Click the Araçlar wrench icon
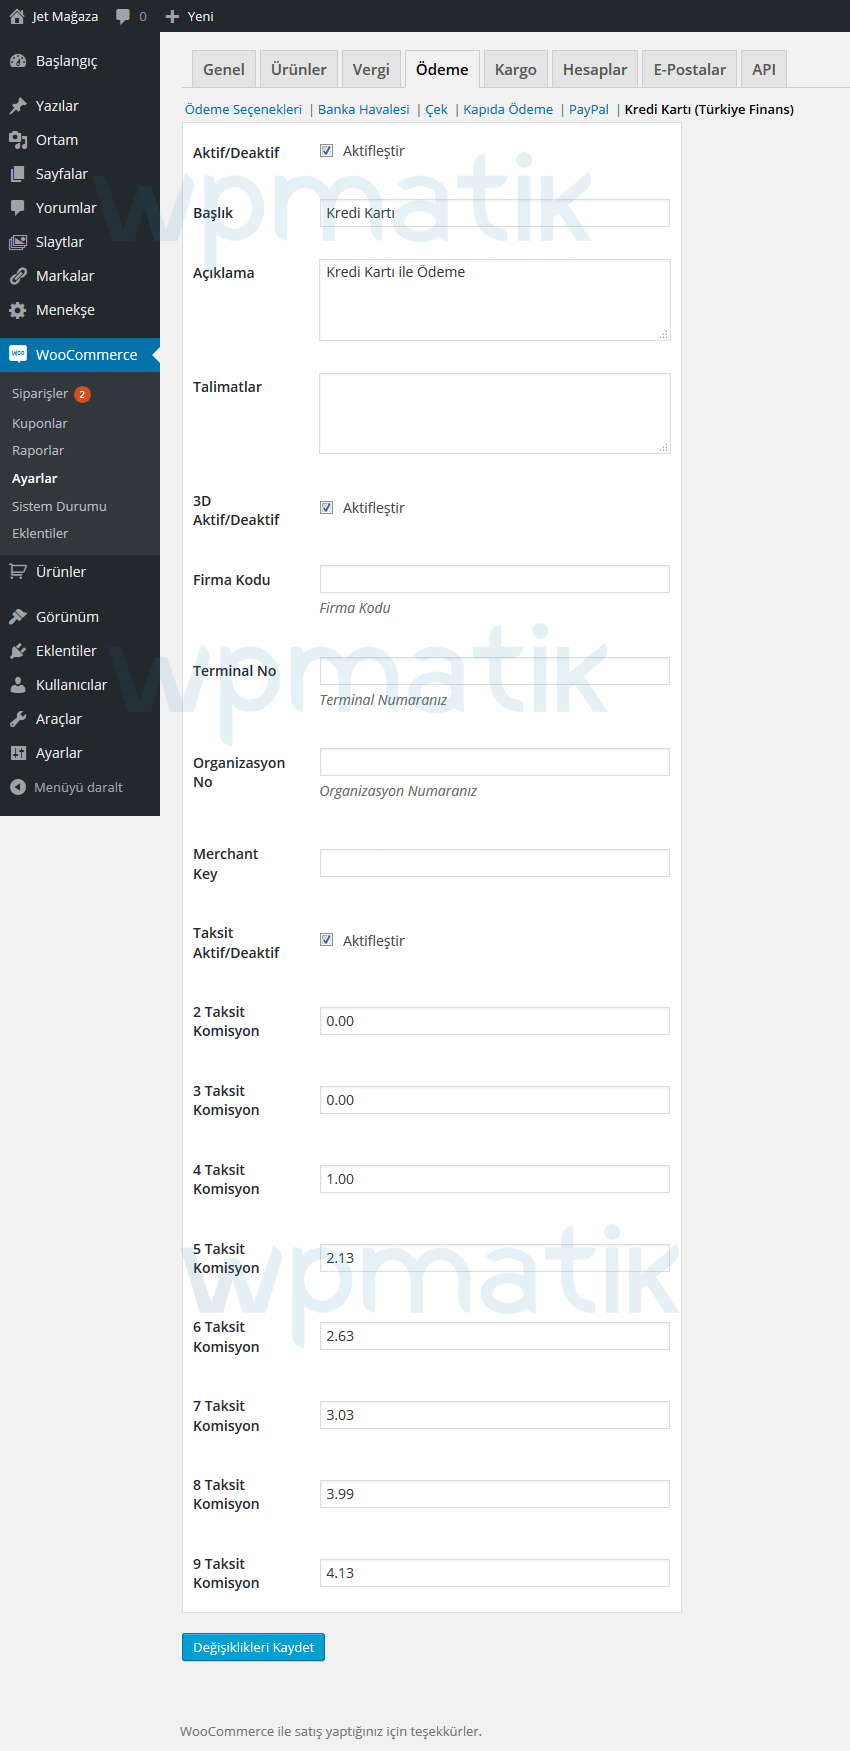 coord(18,719)
